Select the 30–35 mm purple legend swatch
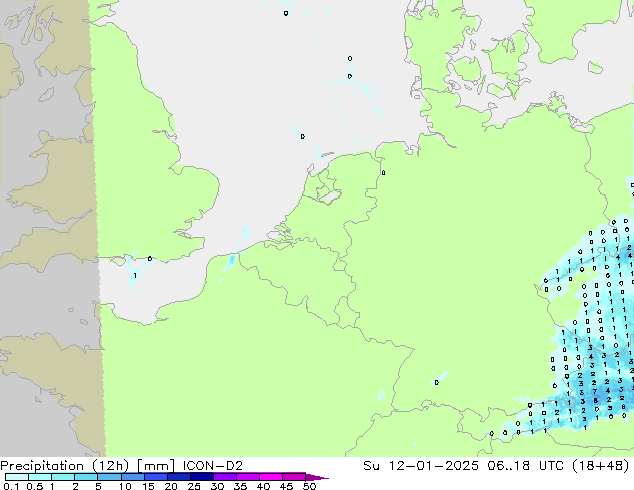Screen dimensions: 634x490 tap(225, 477)
